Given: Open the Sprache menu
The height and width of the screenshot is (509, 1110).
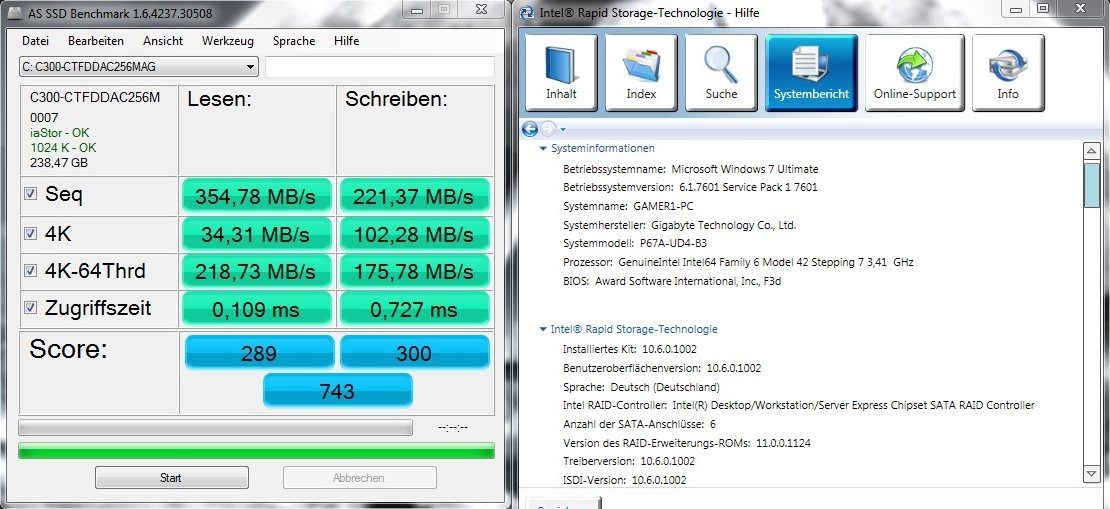Looking at the screenshot, I should coord(294,41).
